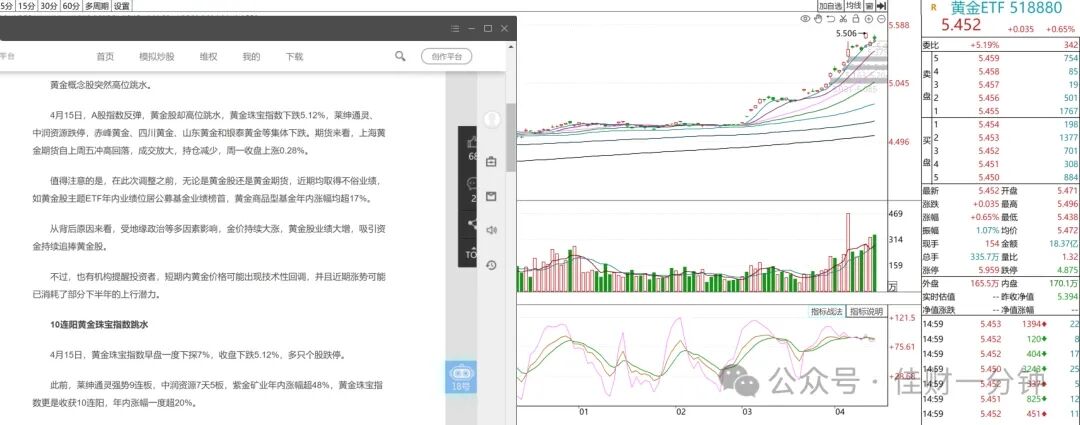Click the briefcase icon in sidebar
The image size is (1080, 425).
click(491, 162)
